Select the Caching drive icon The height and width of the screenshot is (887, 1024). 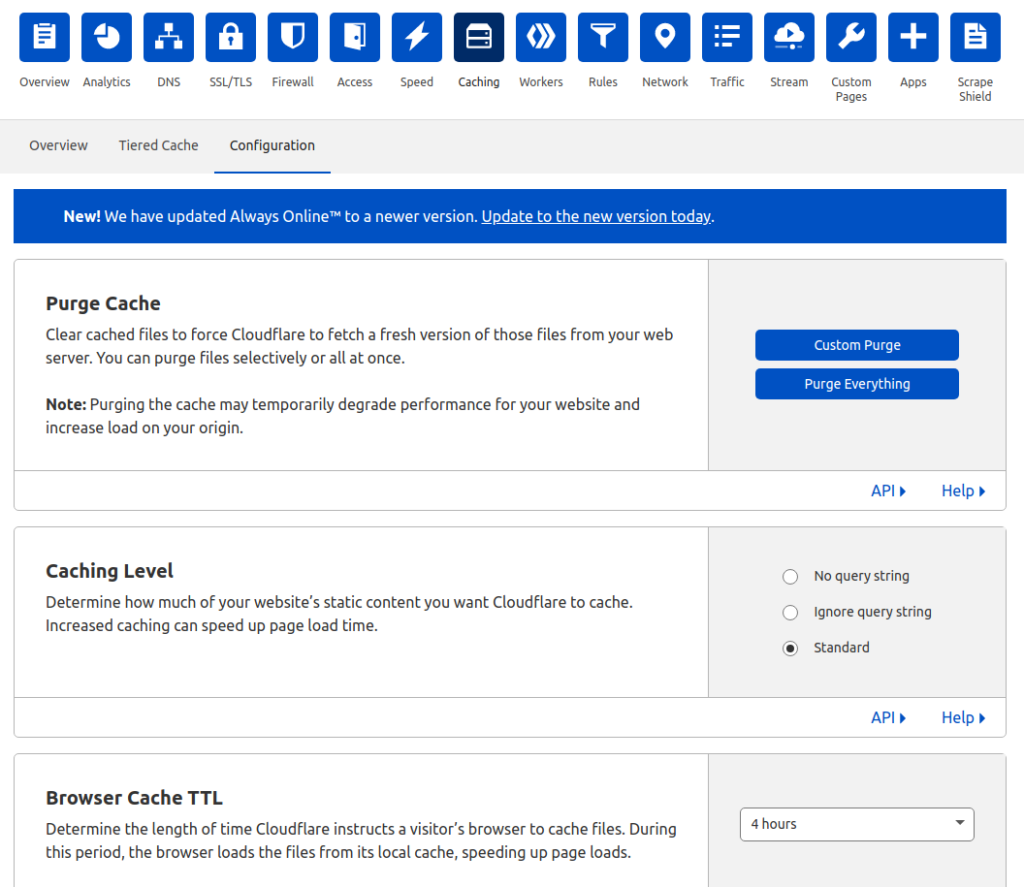click(x=479, y=37)
